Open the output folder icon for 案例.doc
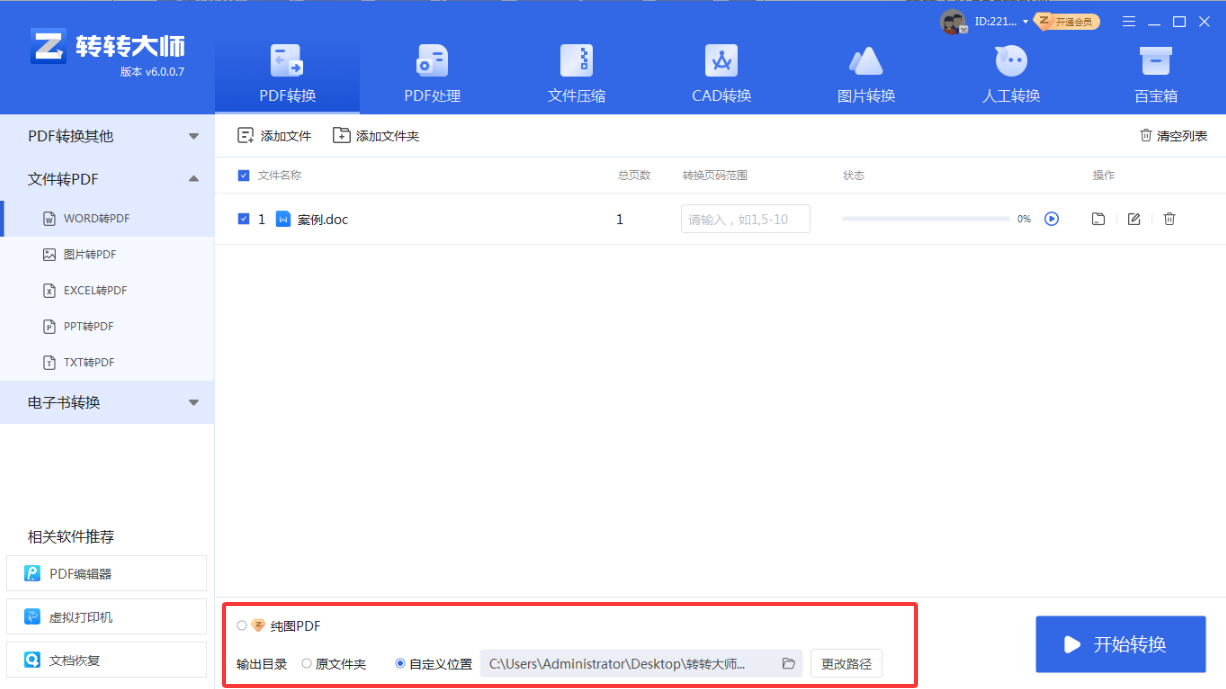Viewport: 1226px width, 689px height. [x=1098, y=219]
